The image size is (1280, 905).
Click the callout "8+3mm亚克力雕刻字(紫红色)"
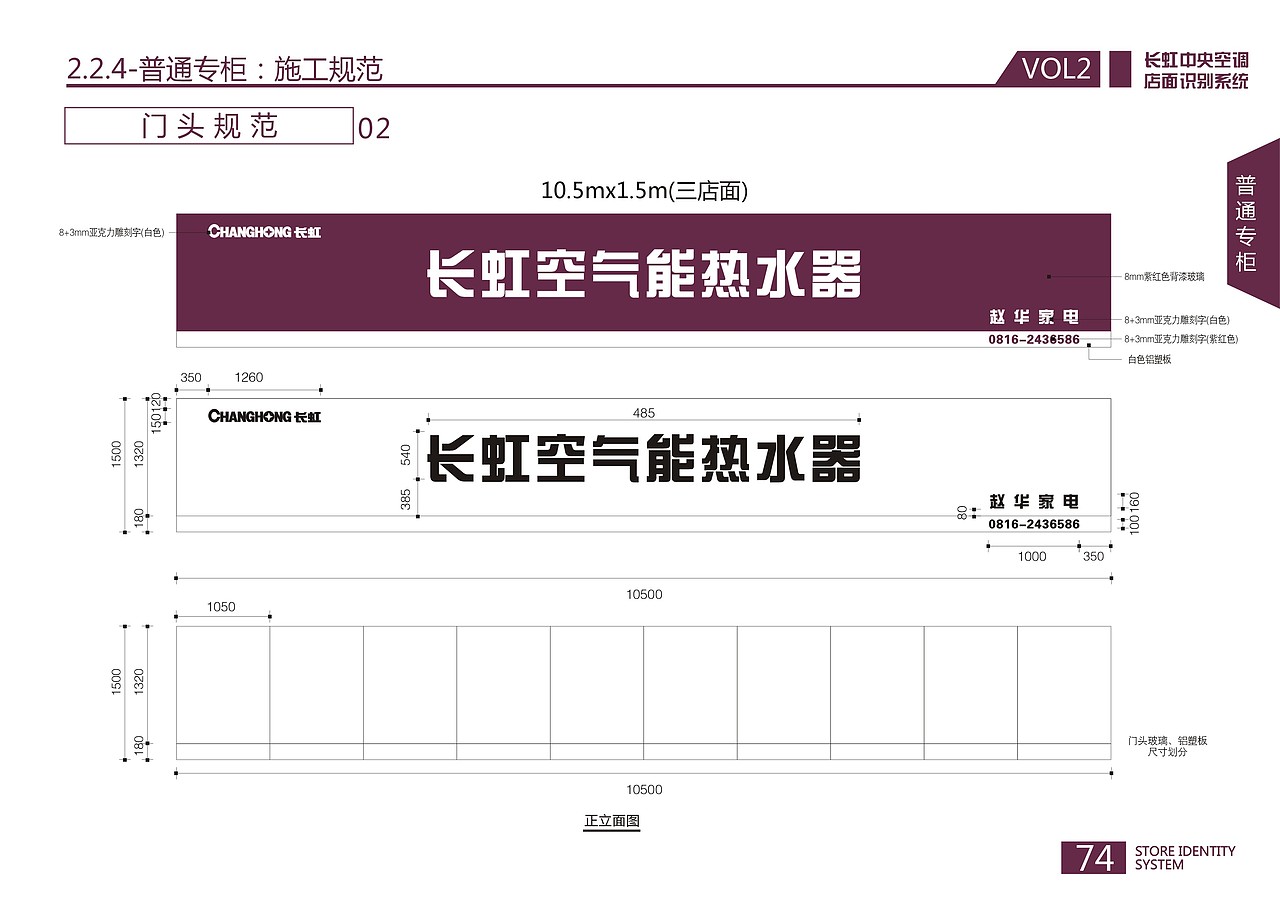[1181, 340]
